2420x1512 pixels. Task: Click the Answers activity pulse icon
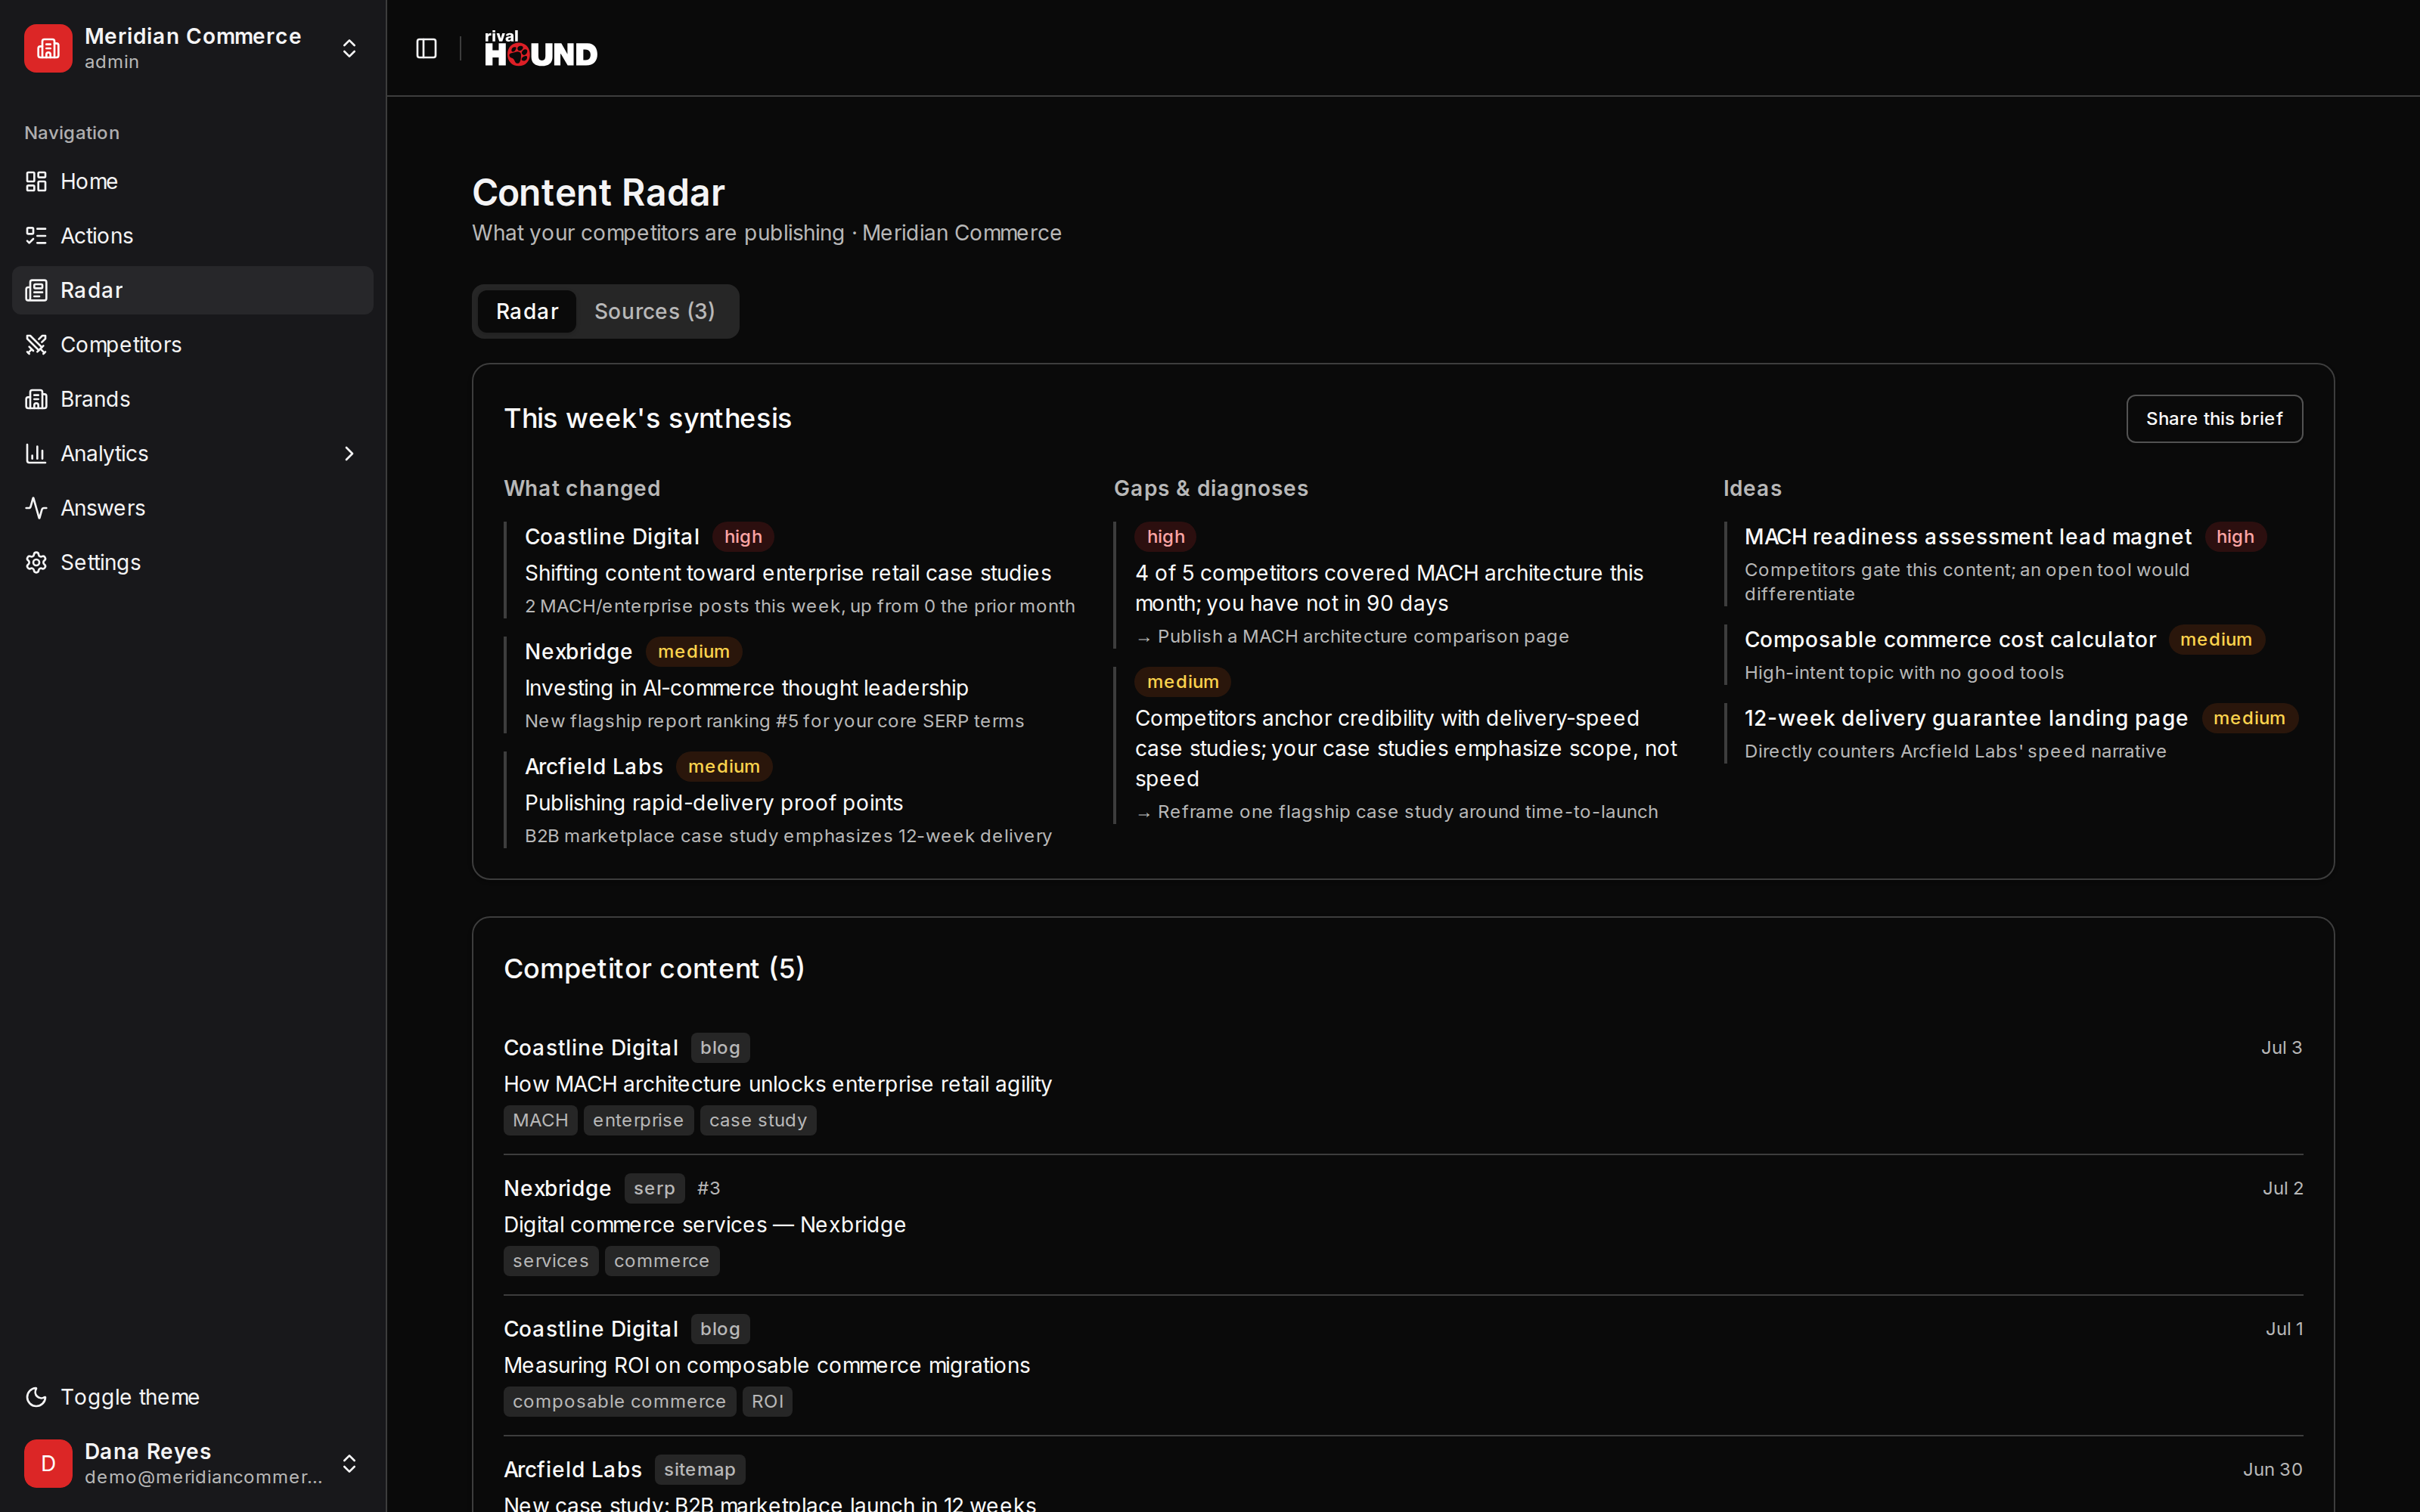(36, 508)
